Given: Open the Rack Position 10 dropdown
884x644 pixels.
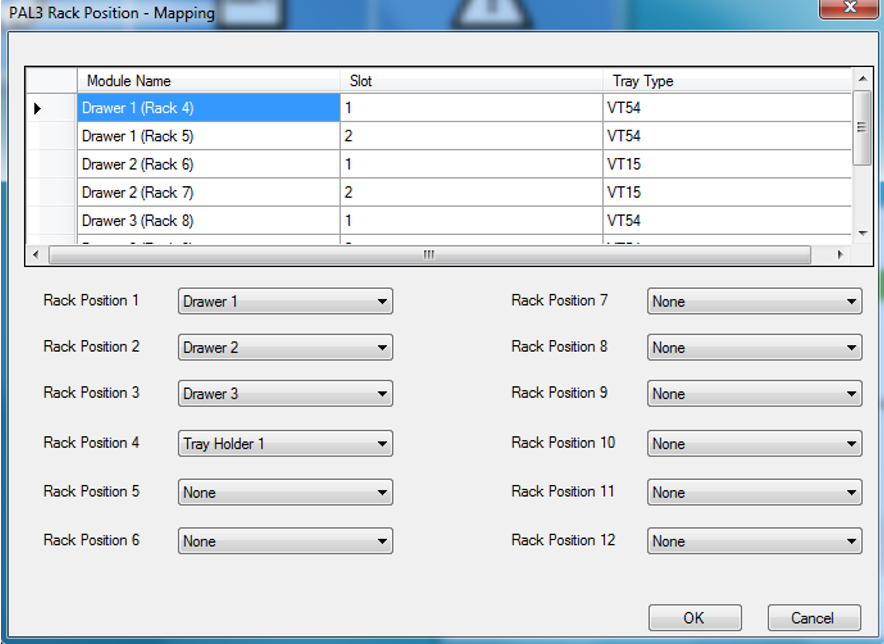Looking at the screenshot, I should pos(754,444).
